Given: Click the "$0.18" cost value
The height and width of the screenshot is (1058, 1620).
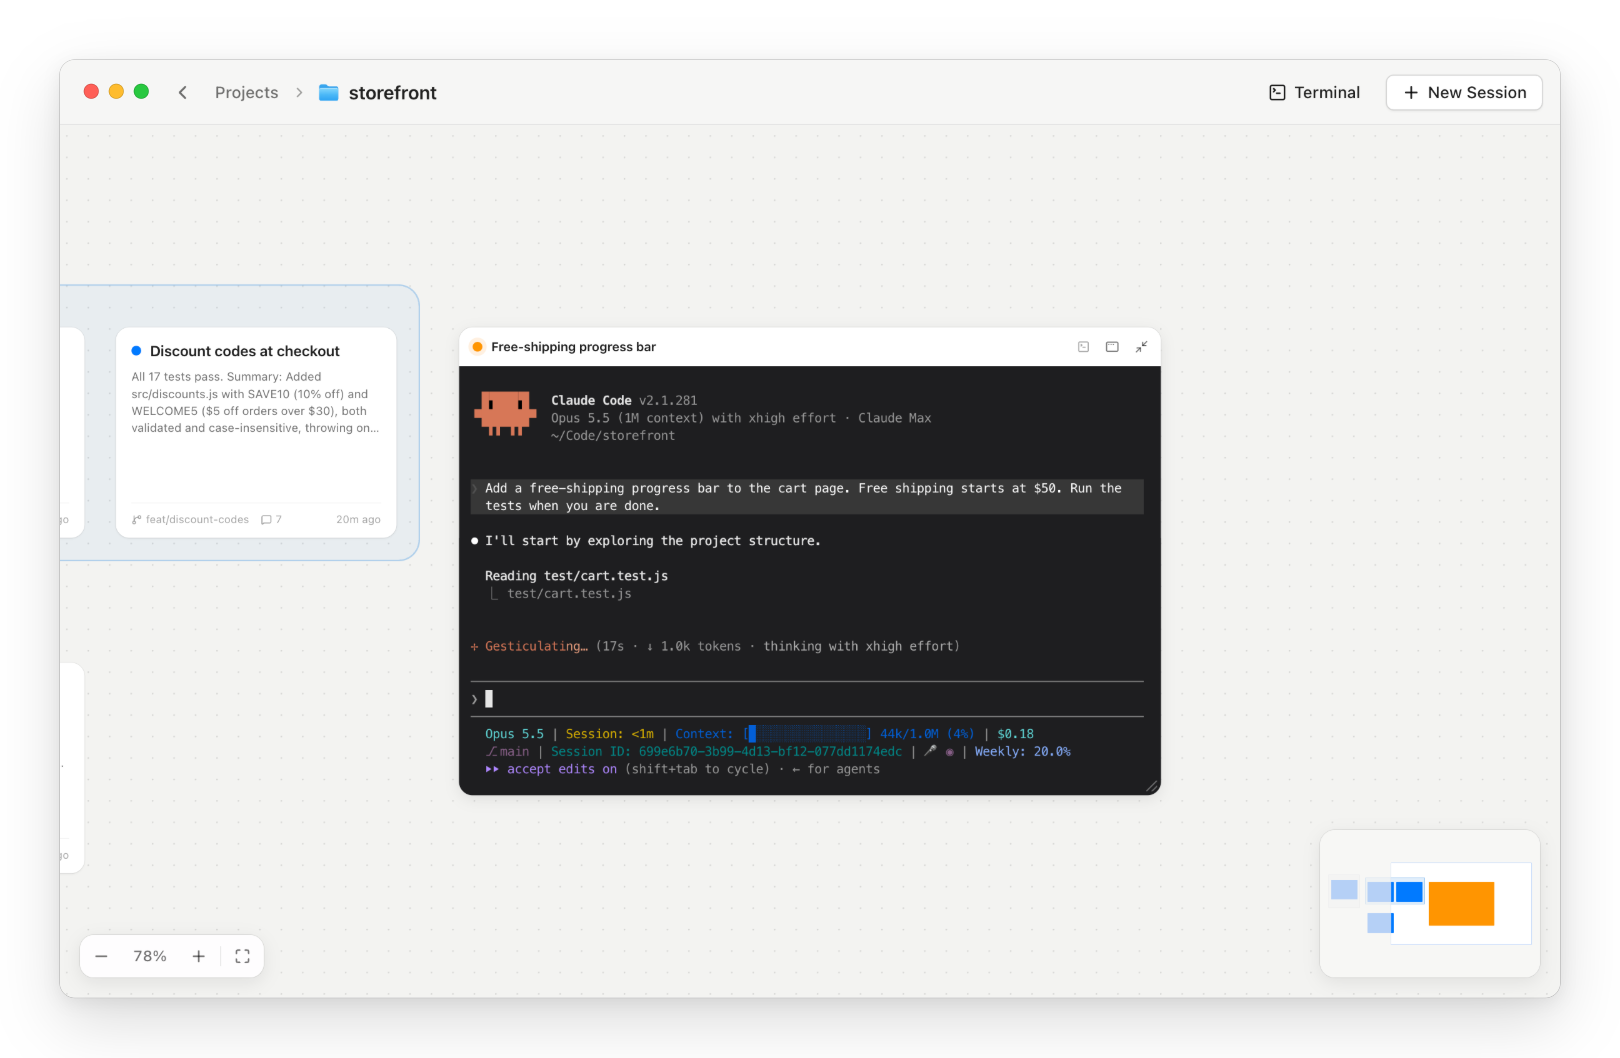Looking at the screenshot, I should [1015, 734].
